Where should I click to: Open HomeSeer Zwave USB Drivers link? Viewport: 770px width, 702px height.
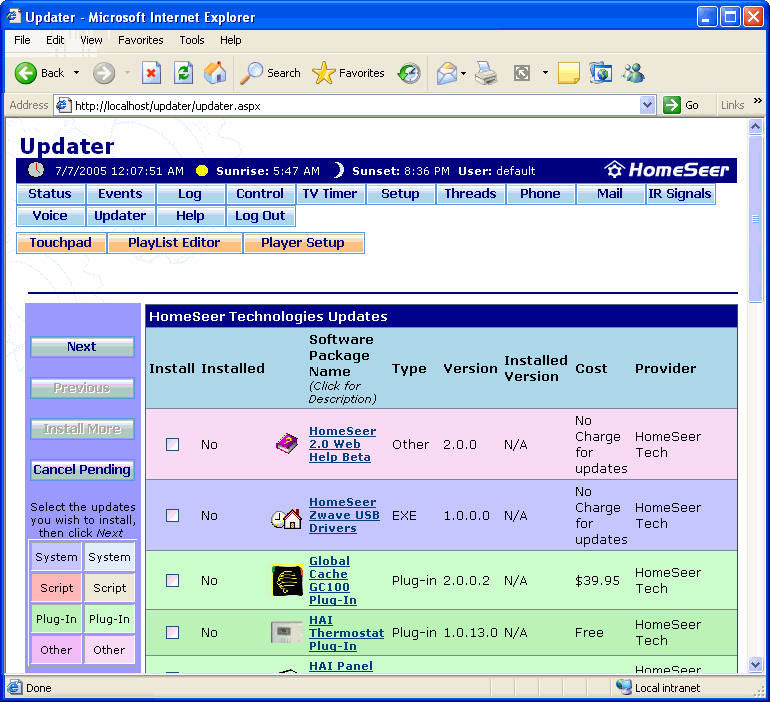[344, 515]
